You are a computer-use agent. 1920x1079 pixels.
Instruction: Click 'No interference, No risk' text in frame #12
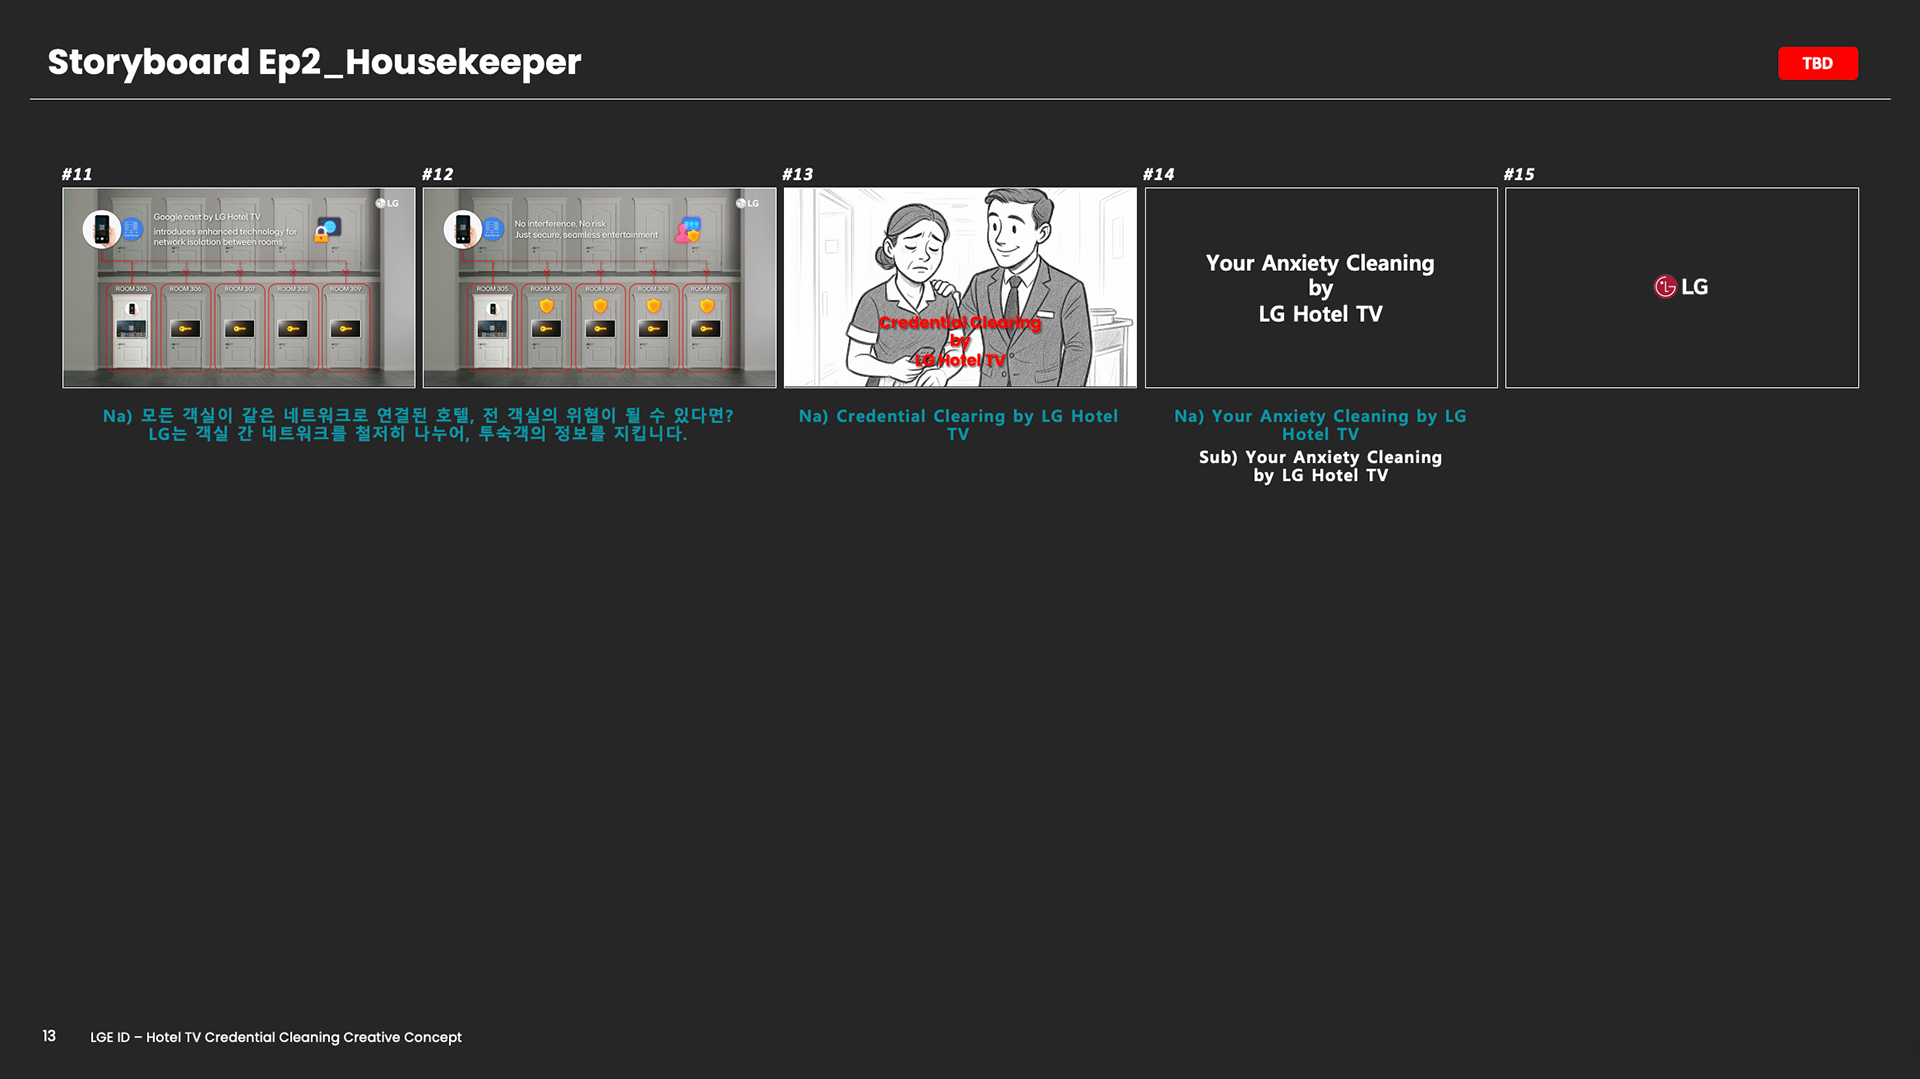tap(560, 224)
